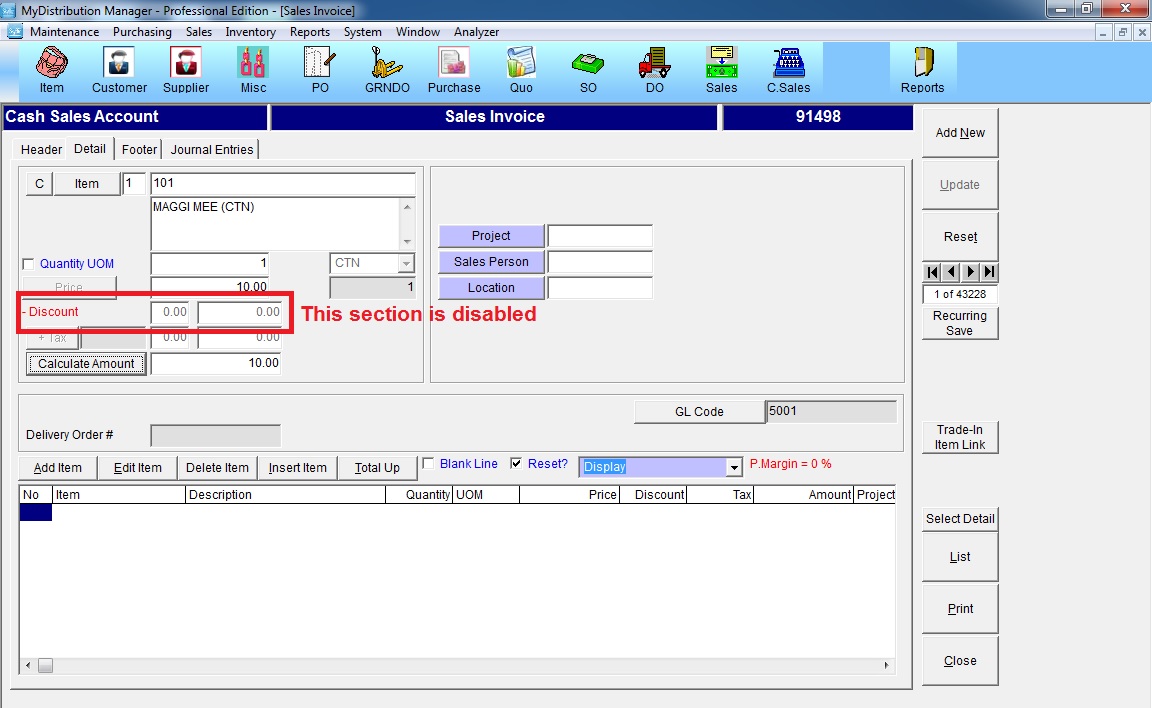1152x708 pixels.
Task: Go to the next record arrow
Action: tap(970, 272)
